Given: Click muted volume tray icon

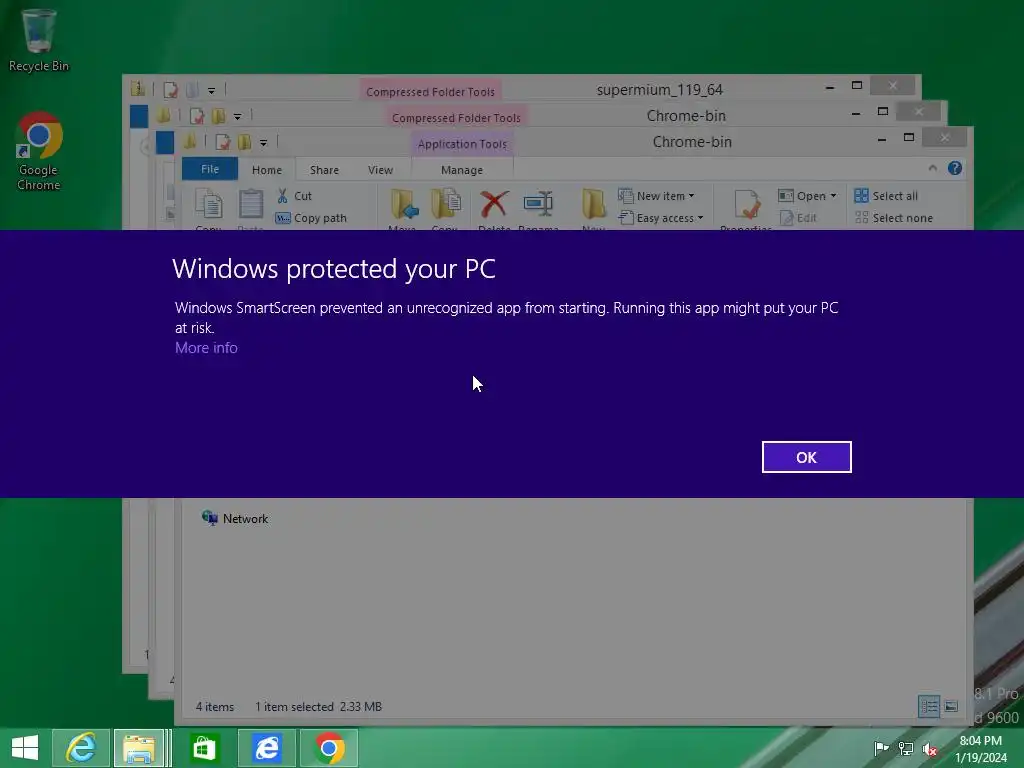Looking at the screenshot, I should (x=930, y=748).
